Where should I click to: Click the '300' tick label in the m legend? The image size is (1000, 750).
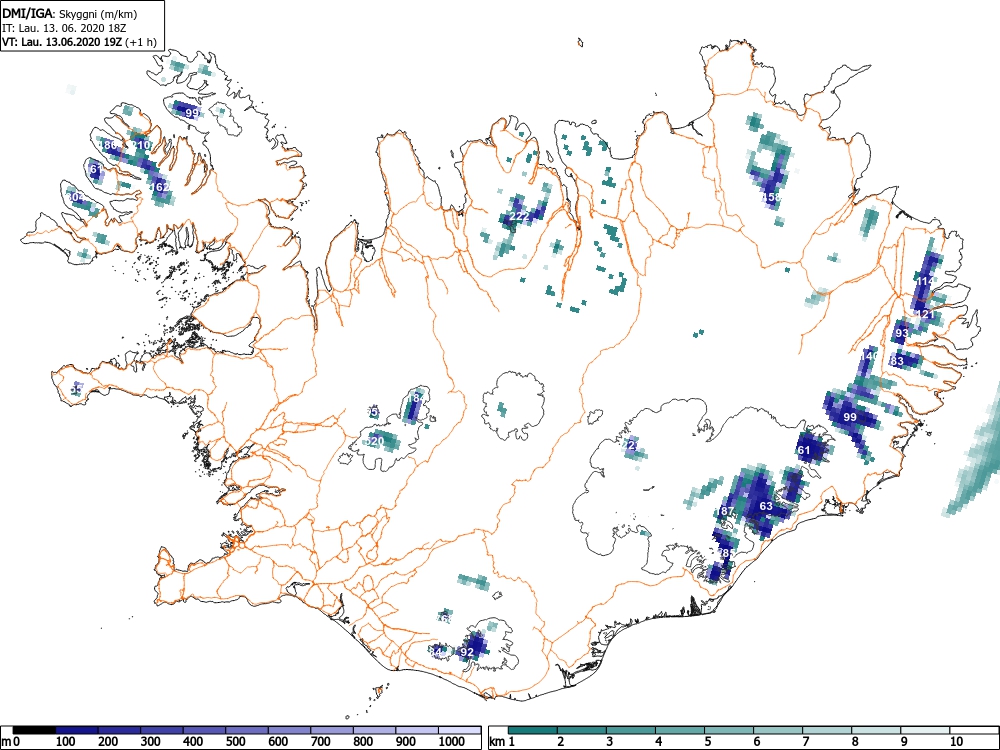tap(150, 742)
